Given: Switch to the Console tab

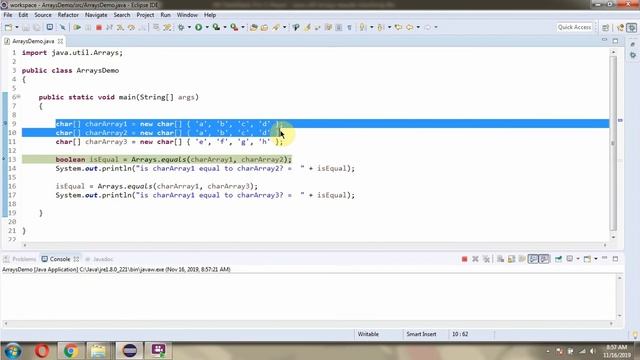Looking at the screenshot, I should 60,259.
